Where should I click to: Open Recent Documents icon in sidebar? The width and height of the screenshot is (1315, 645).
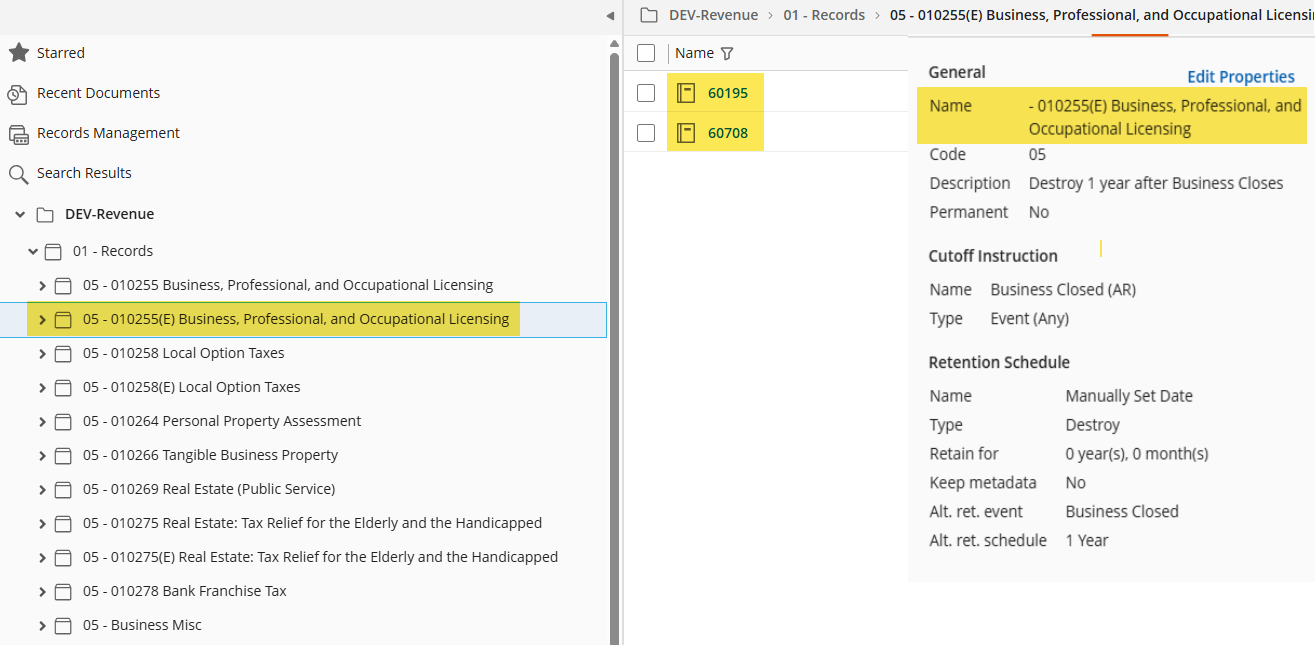pyautogui.click(x=18, y=94)
